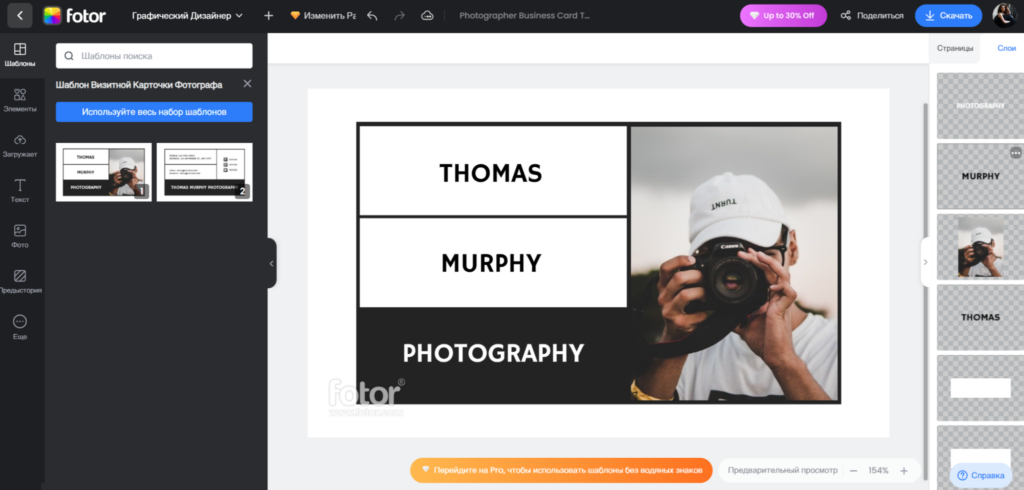Viewport: 1024px width, 490px height.
Task: Click Используйте весь набор шаблонов button
Action: (x=154, y=112)
